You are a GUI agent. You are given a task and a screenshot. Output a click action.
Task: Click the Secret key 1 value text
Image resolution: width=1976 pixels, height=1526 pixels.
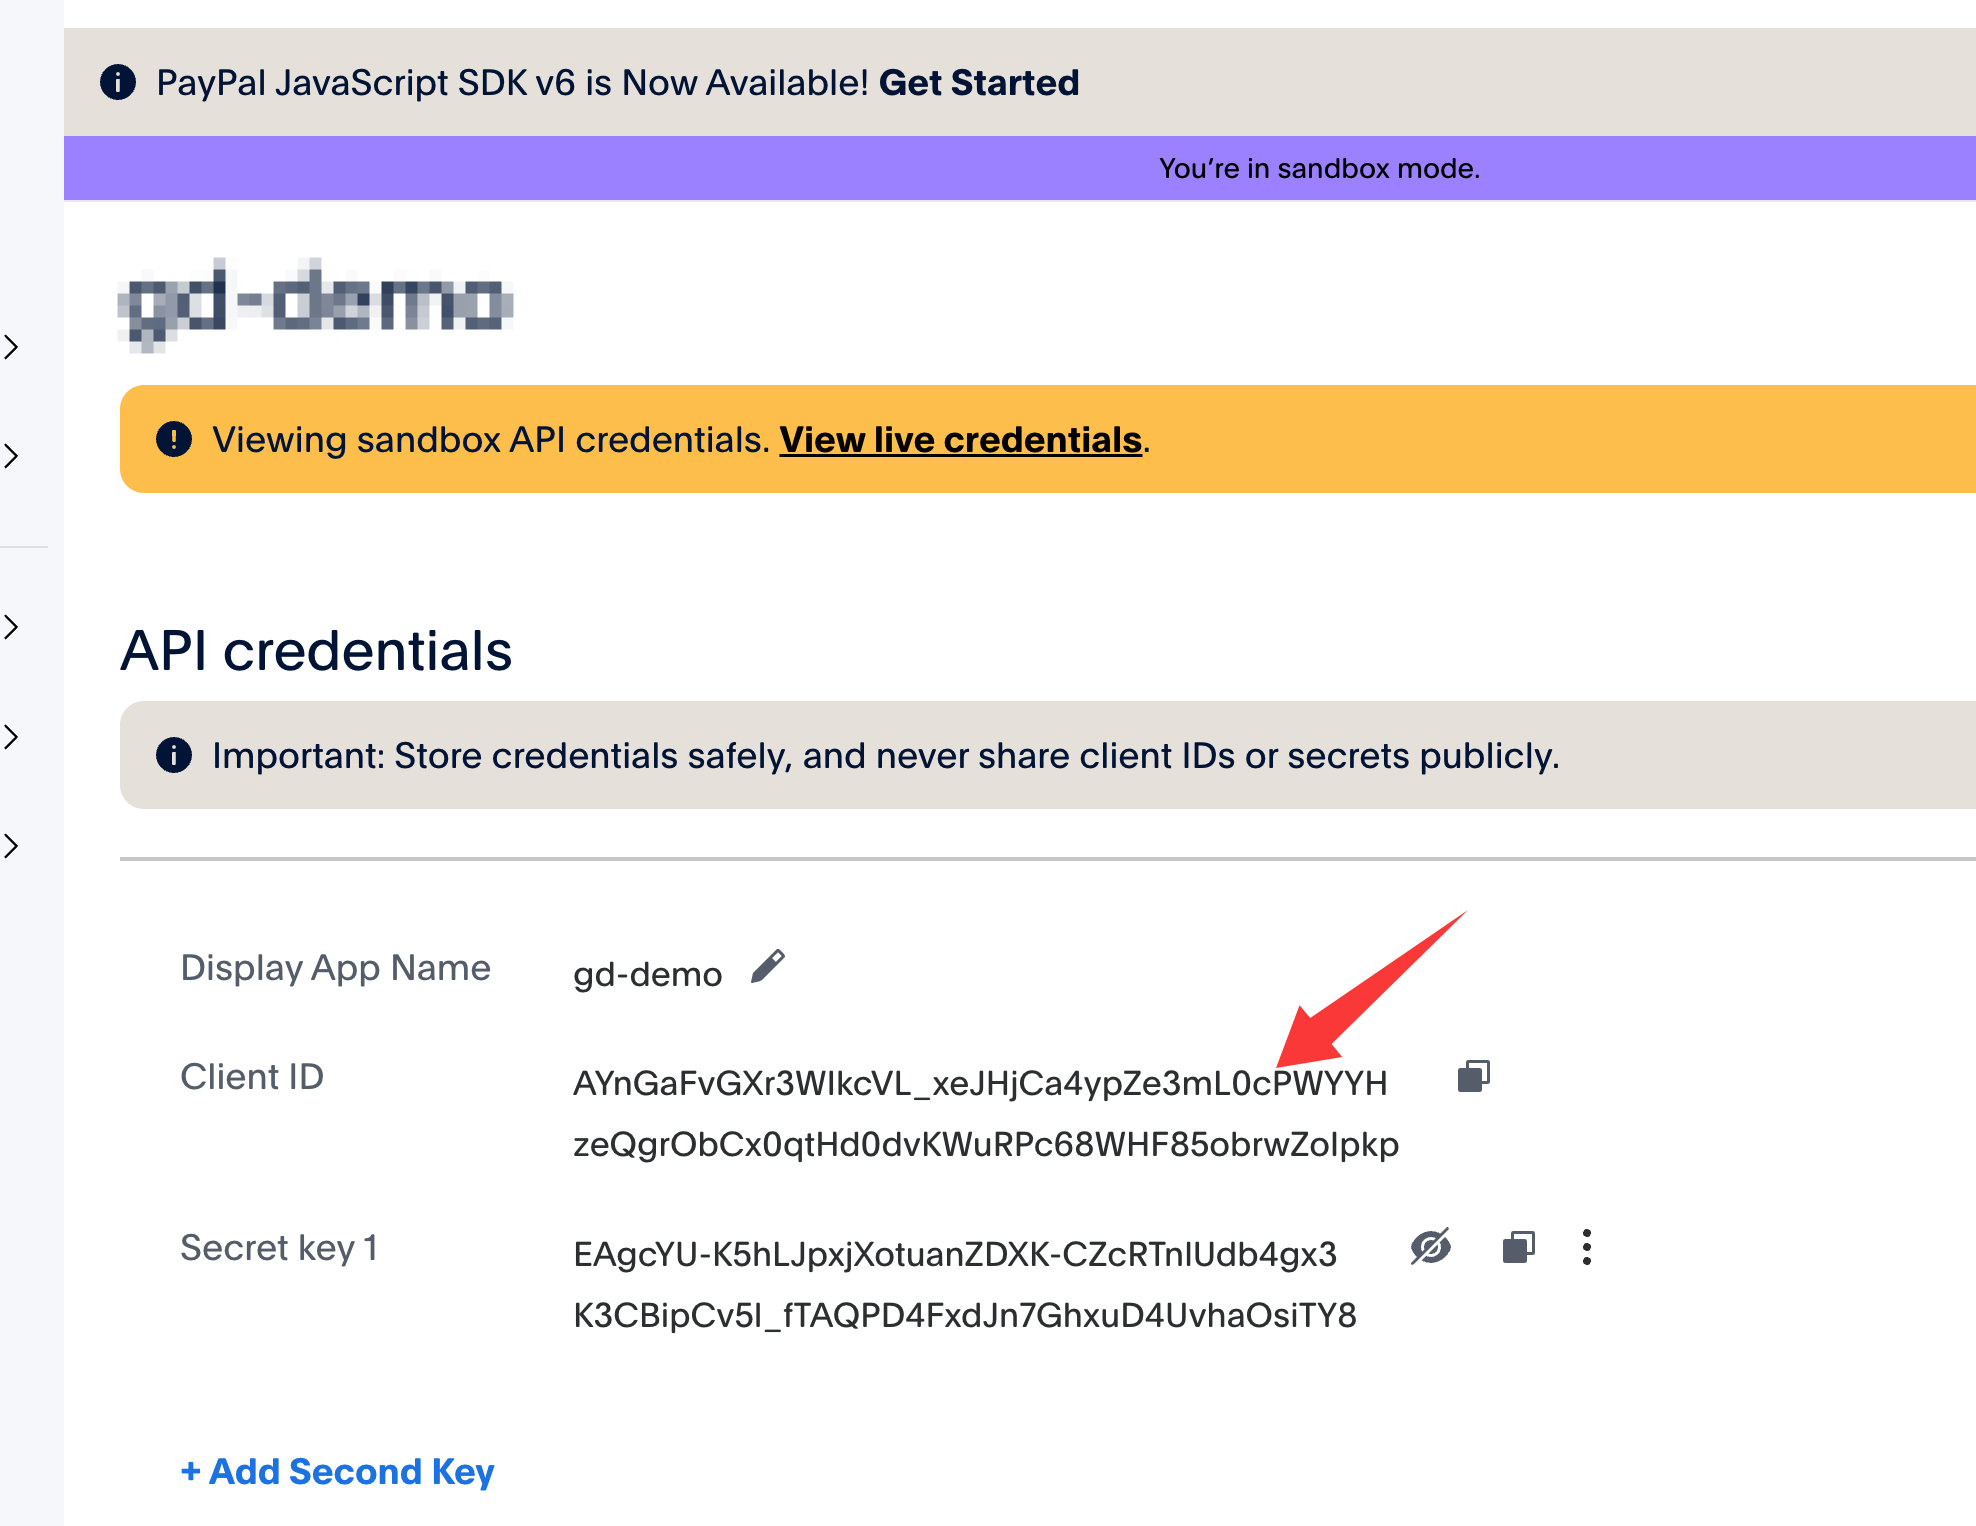(x=964, y=1284)
